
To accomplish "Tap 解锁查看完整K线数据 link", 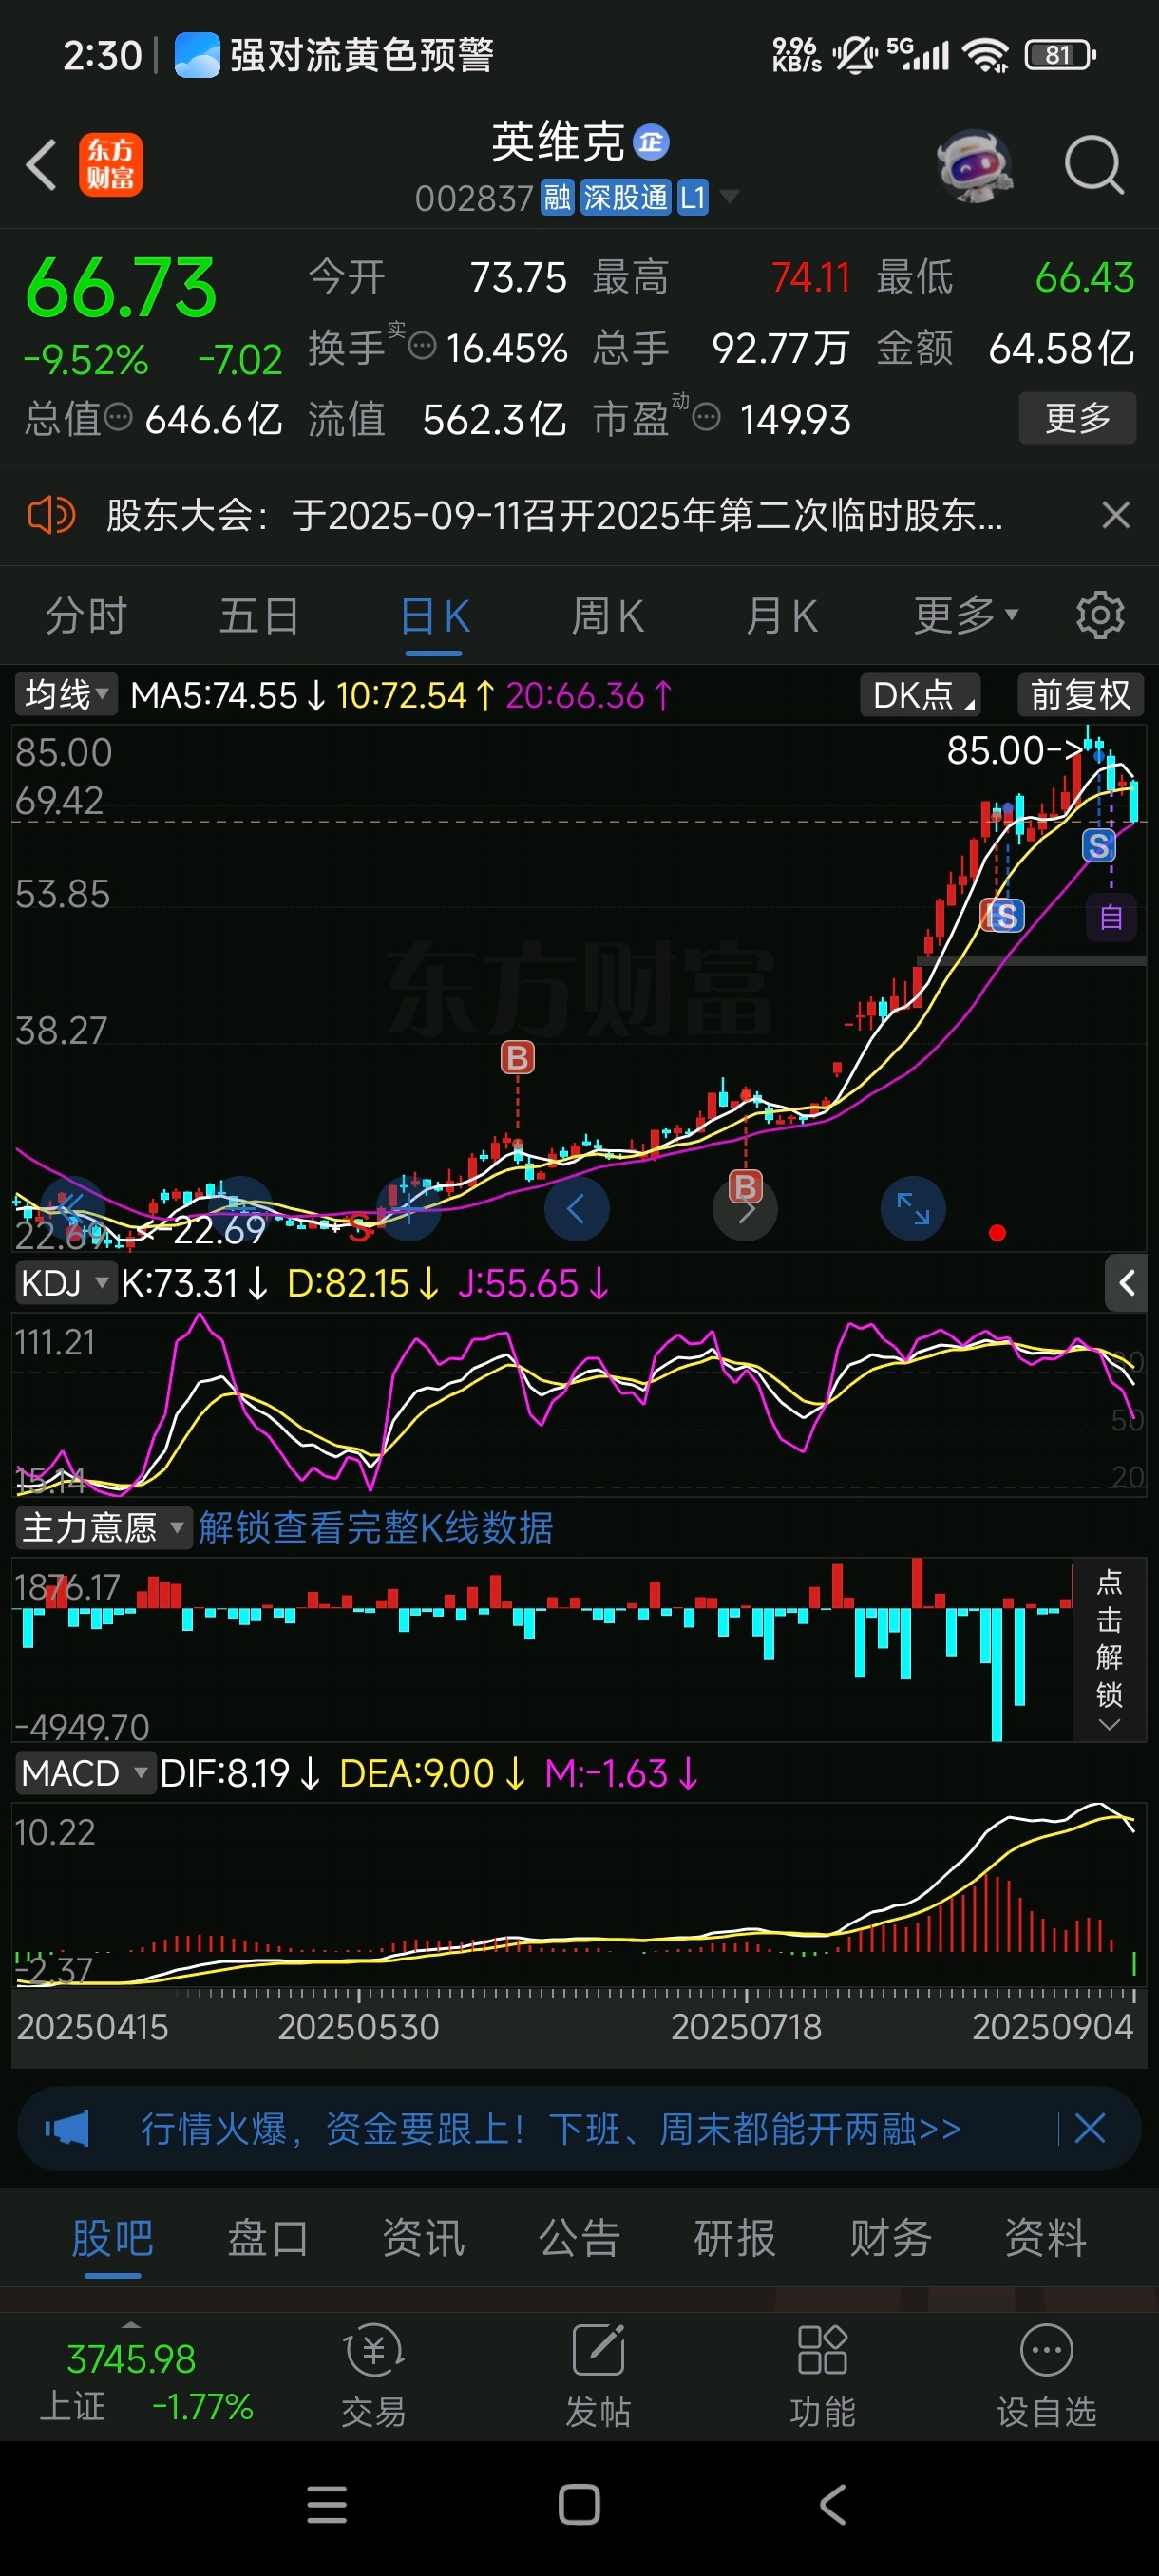I will [x=375, y=1528].
